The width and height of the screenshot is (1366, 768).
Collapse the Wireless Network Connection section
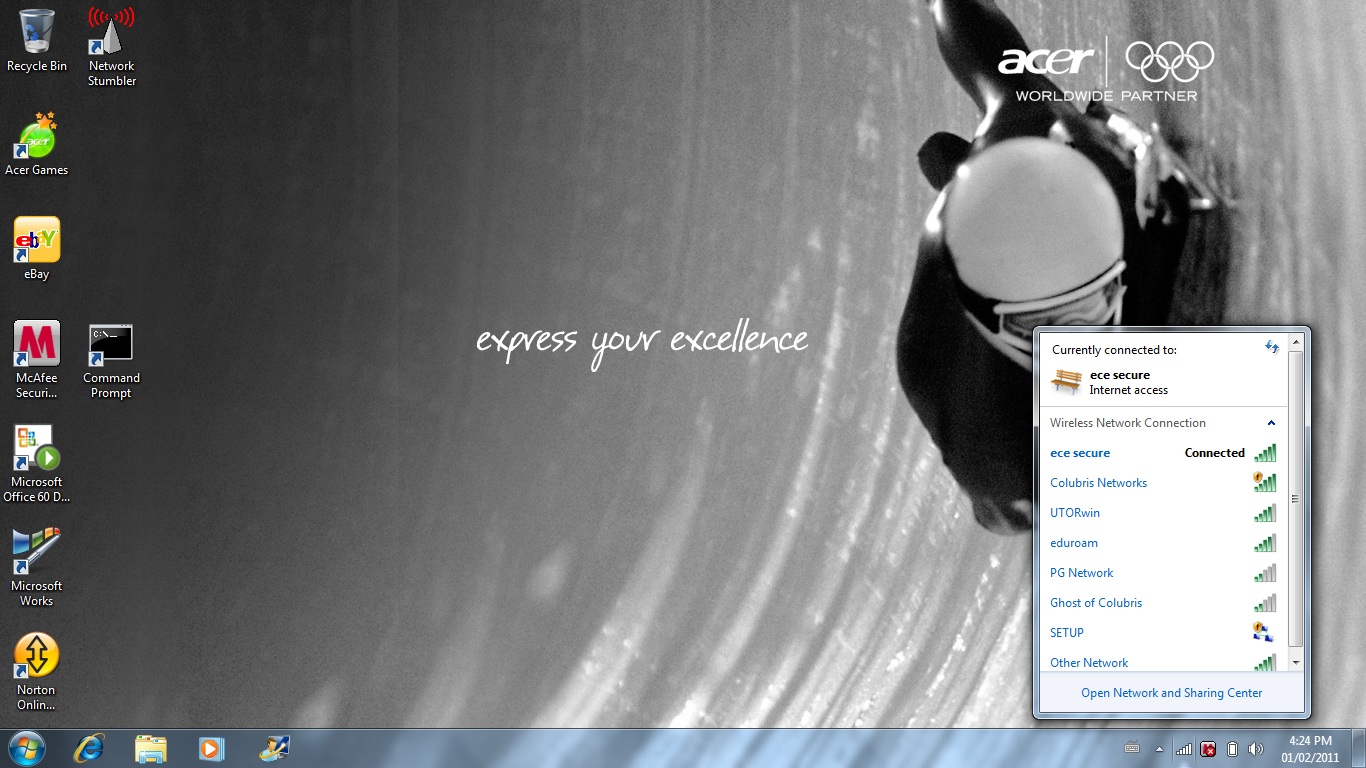tap(1271, 423)
